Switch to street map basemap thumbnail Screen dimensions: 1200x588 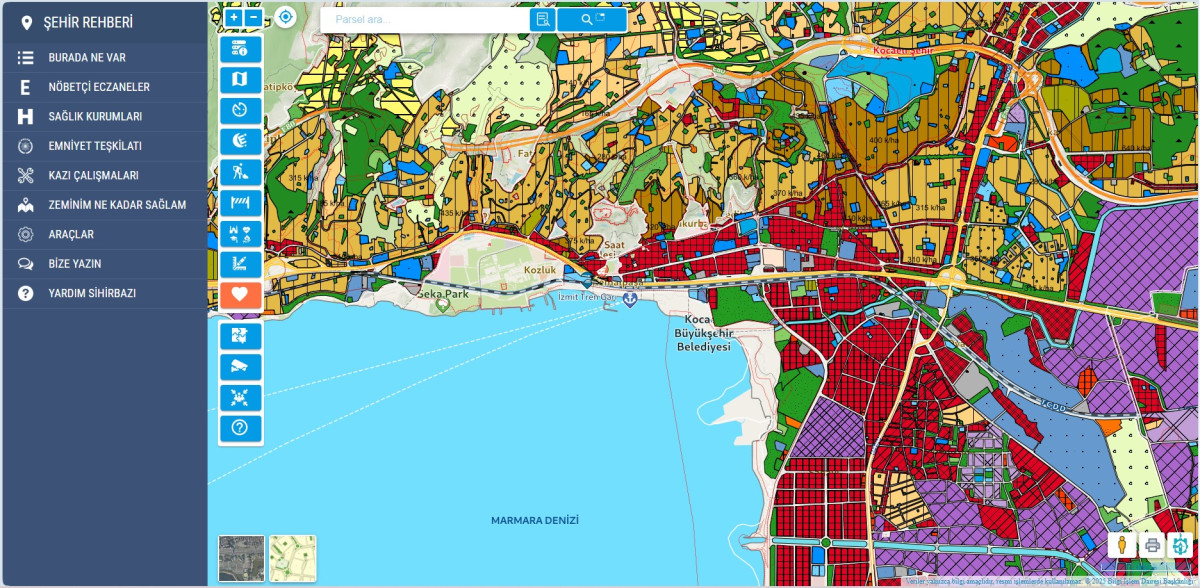292,558
